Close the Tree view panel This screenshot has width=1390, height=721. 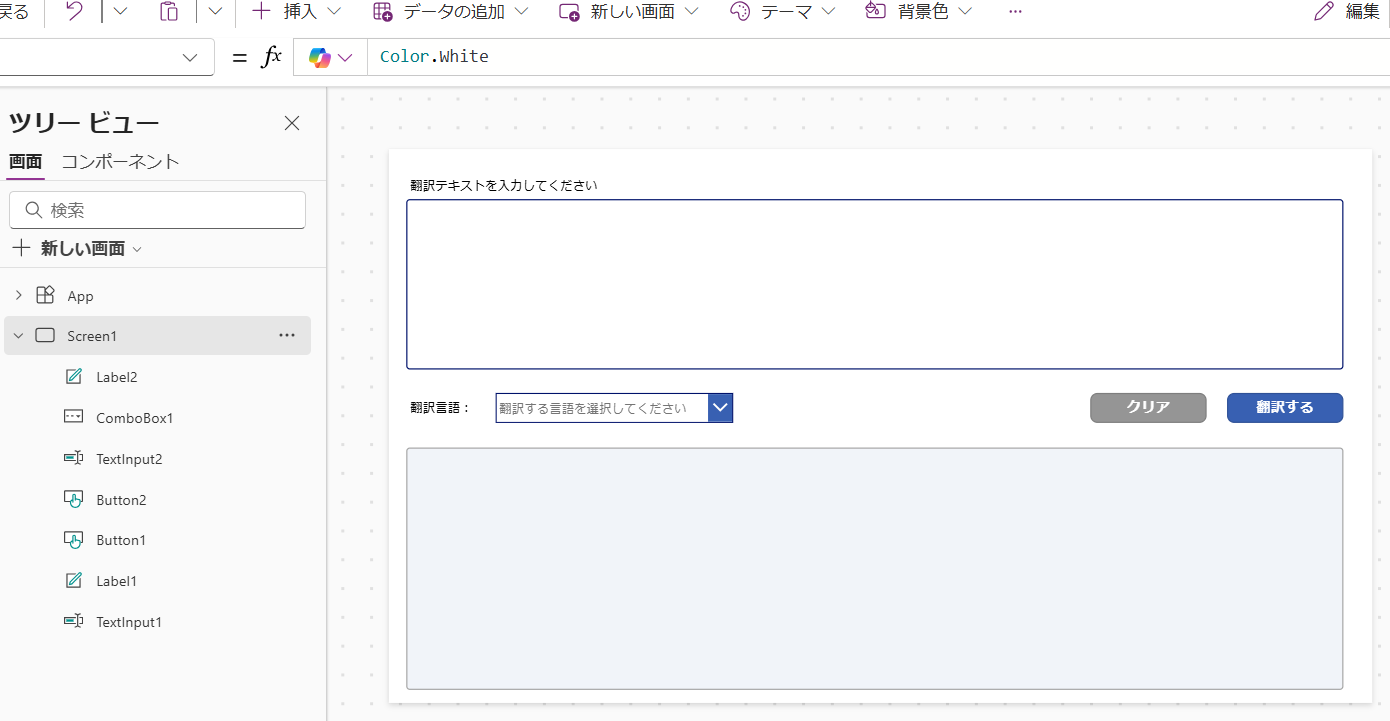coord(292,123)
